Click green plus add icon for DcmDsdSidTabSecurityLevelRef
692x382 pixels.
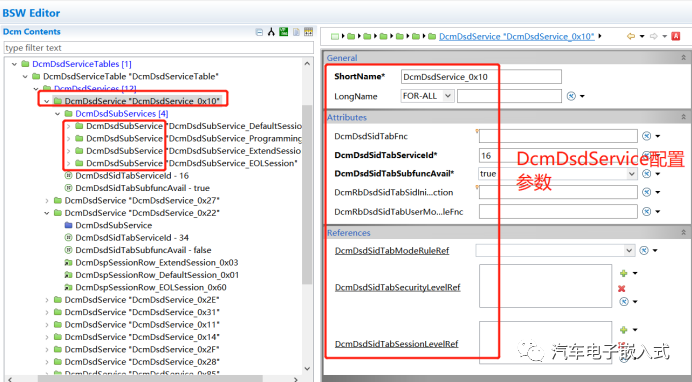(x=624, y=273)
